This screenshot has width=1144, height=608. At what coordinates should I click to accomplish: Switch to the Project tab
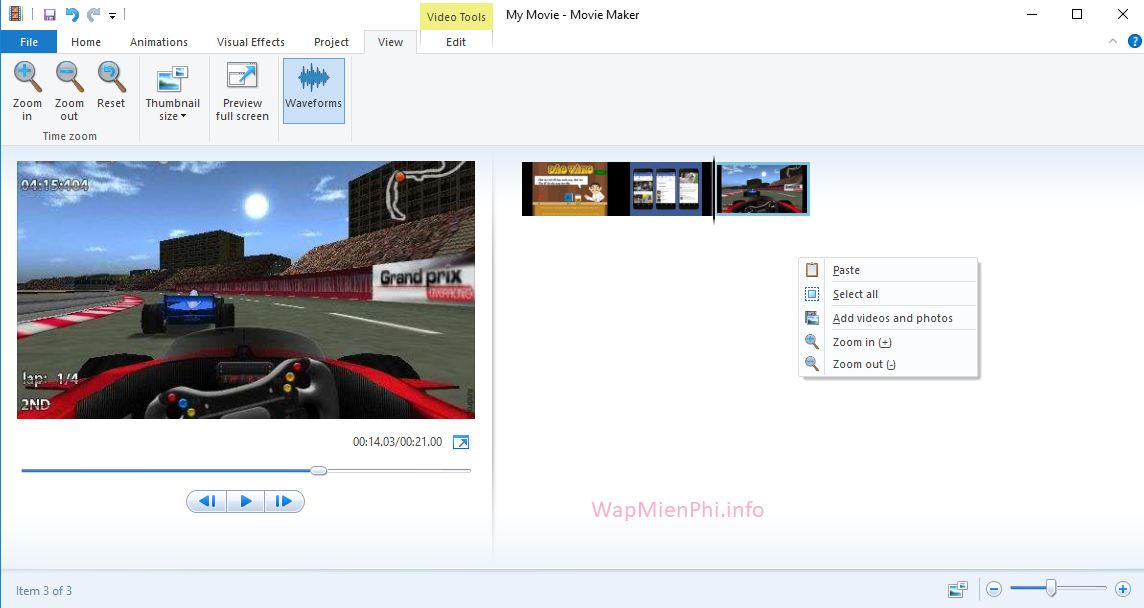[x=331, y=42]
